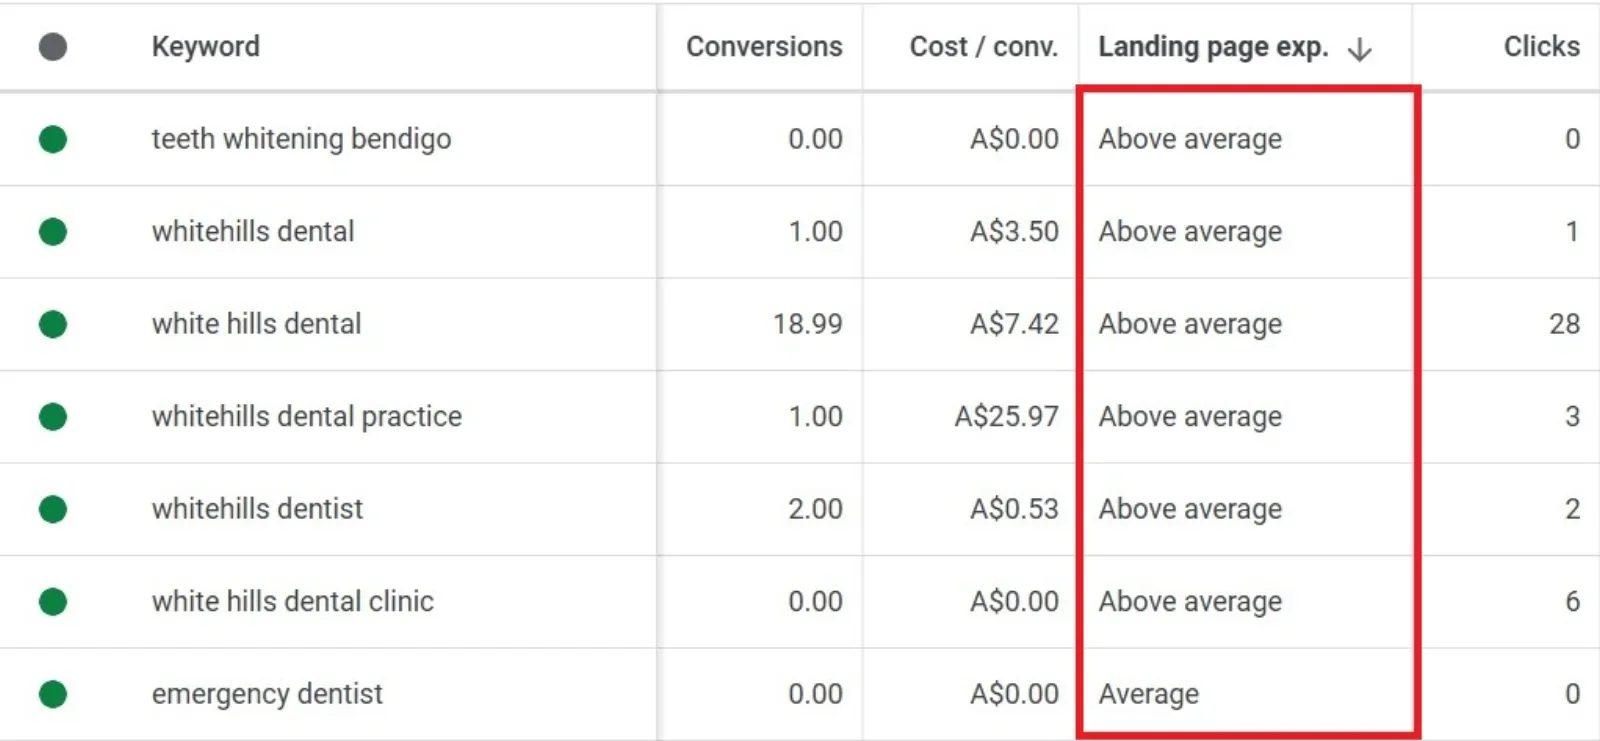Viewport: 1600px width, 741px height.
Task: Click status dot for teeth whitening bendigo
Action: [x=53, y=139]
